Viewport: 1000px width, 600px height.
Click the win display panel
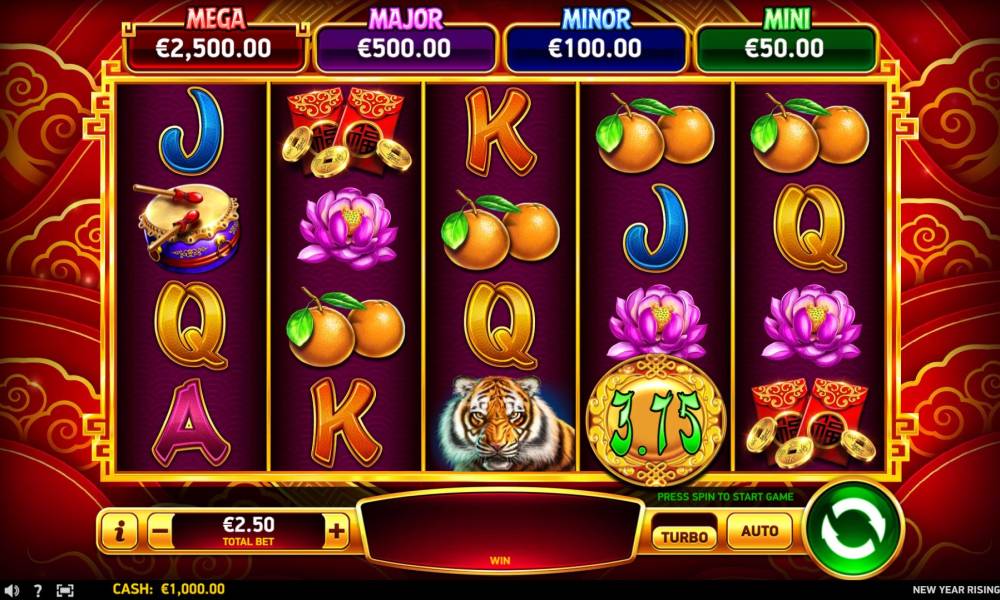[x=500, y=530]
